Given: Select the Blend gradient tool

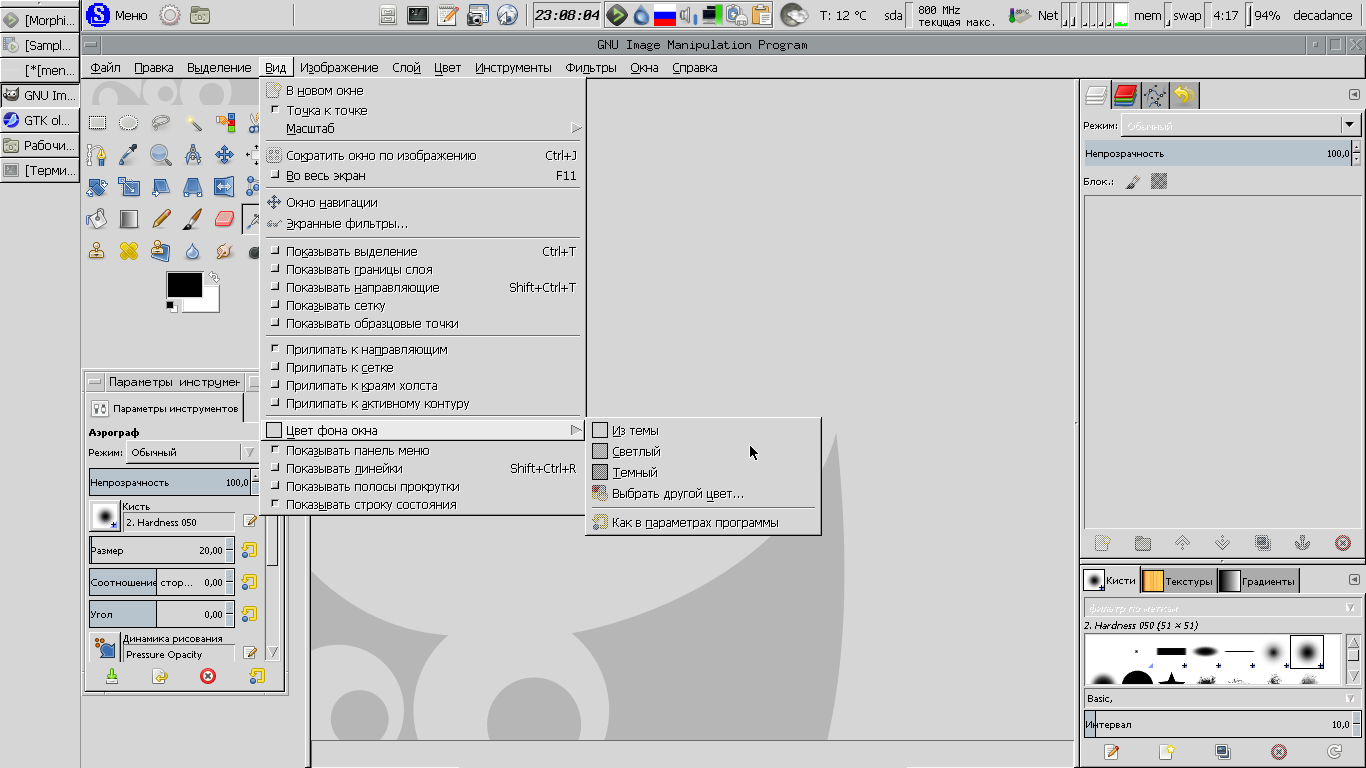Looking at the screenshot, I should [x=129, y=219].
